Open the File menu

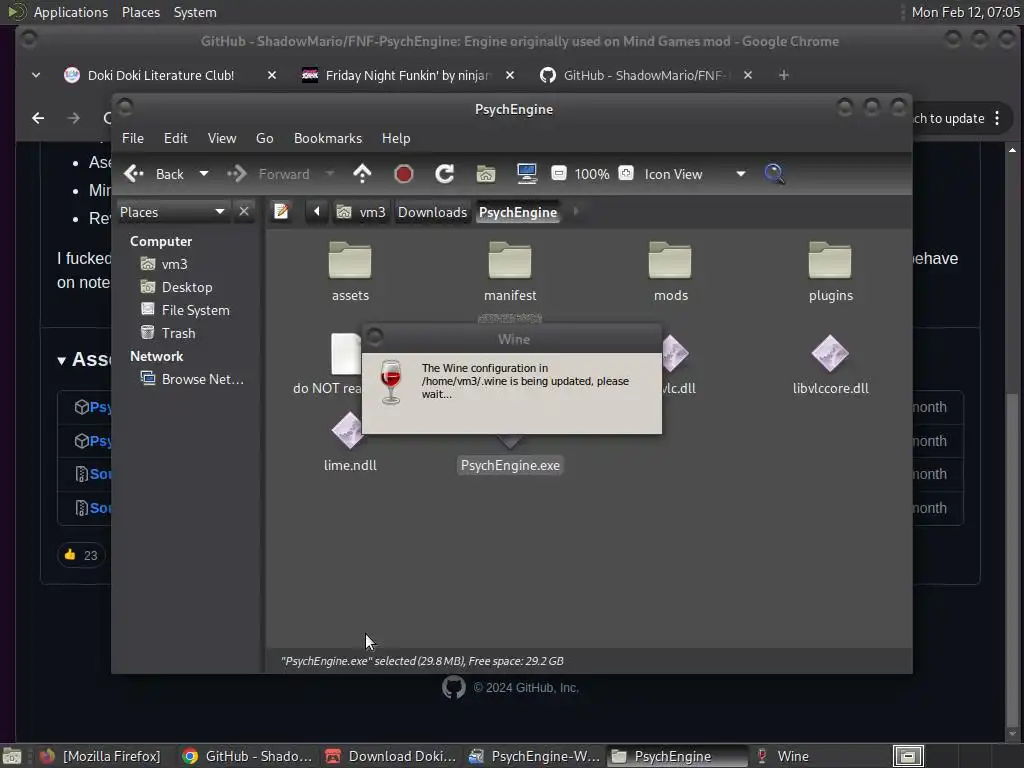click(133, 138)
